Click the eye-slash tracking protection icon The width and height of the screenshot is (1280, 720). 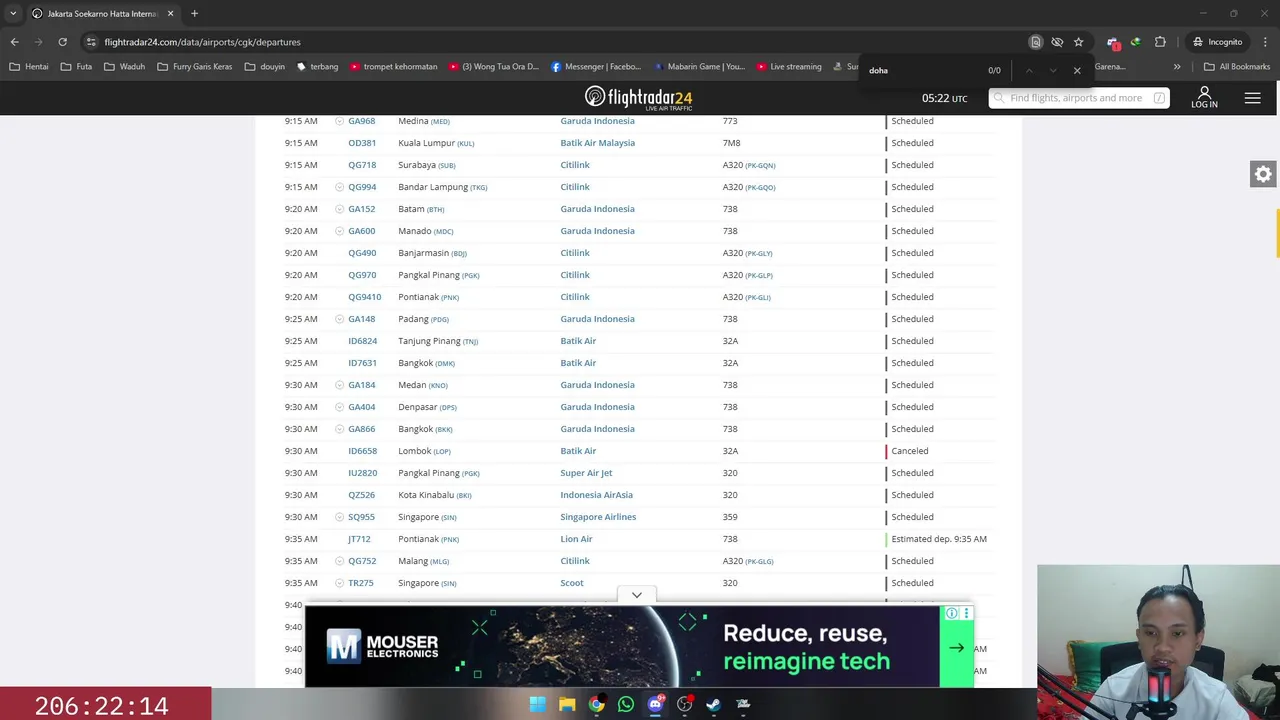click(1057, 42)
